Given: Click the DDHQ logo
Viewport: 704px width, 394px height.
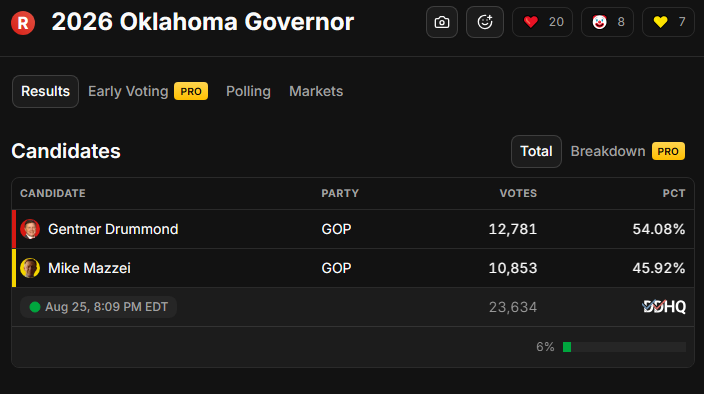Looking at the screenshot, I should point(664,307).
